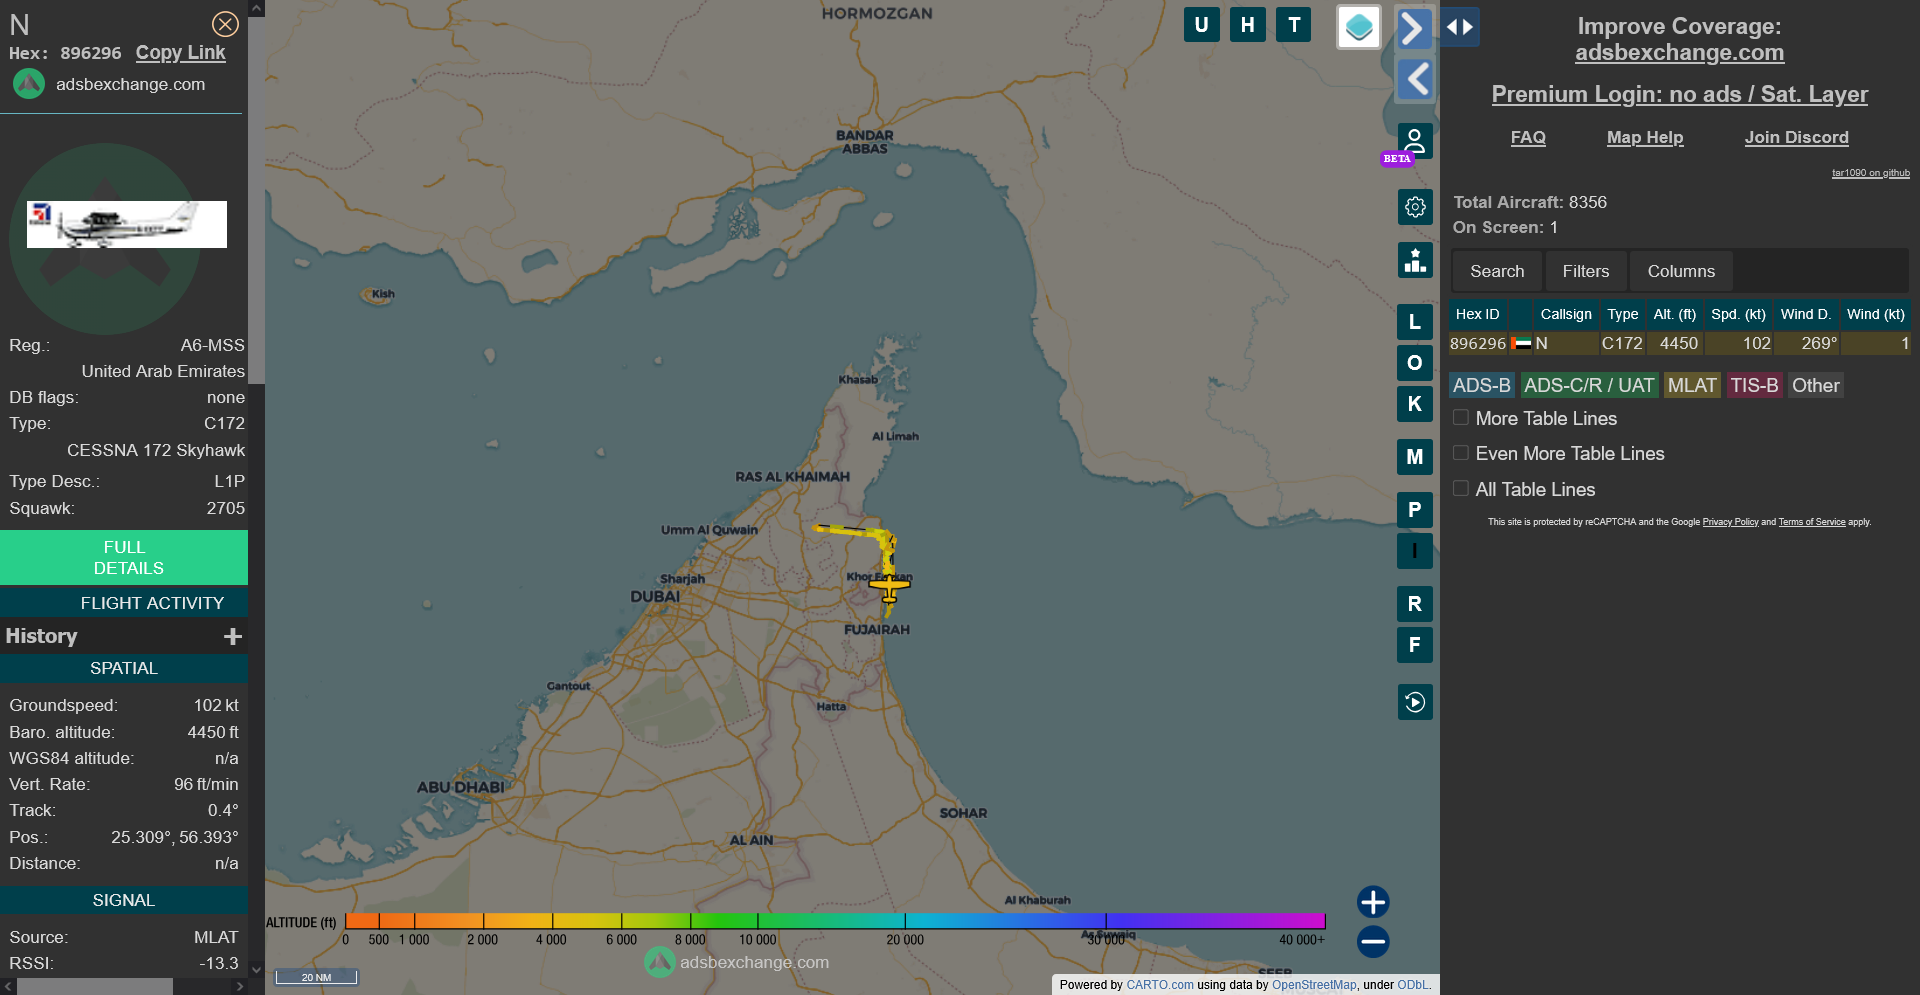Toggle the ADS-C/R / UAT source filter

pos(1589,385)
